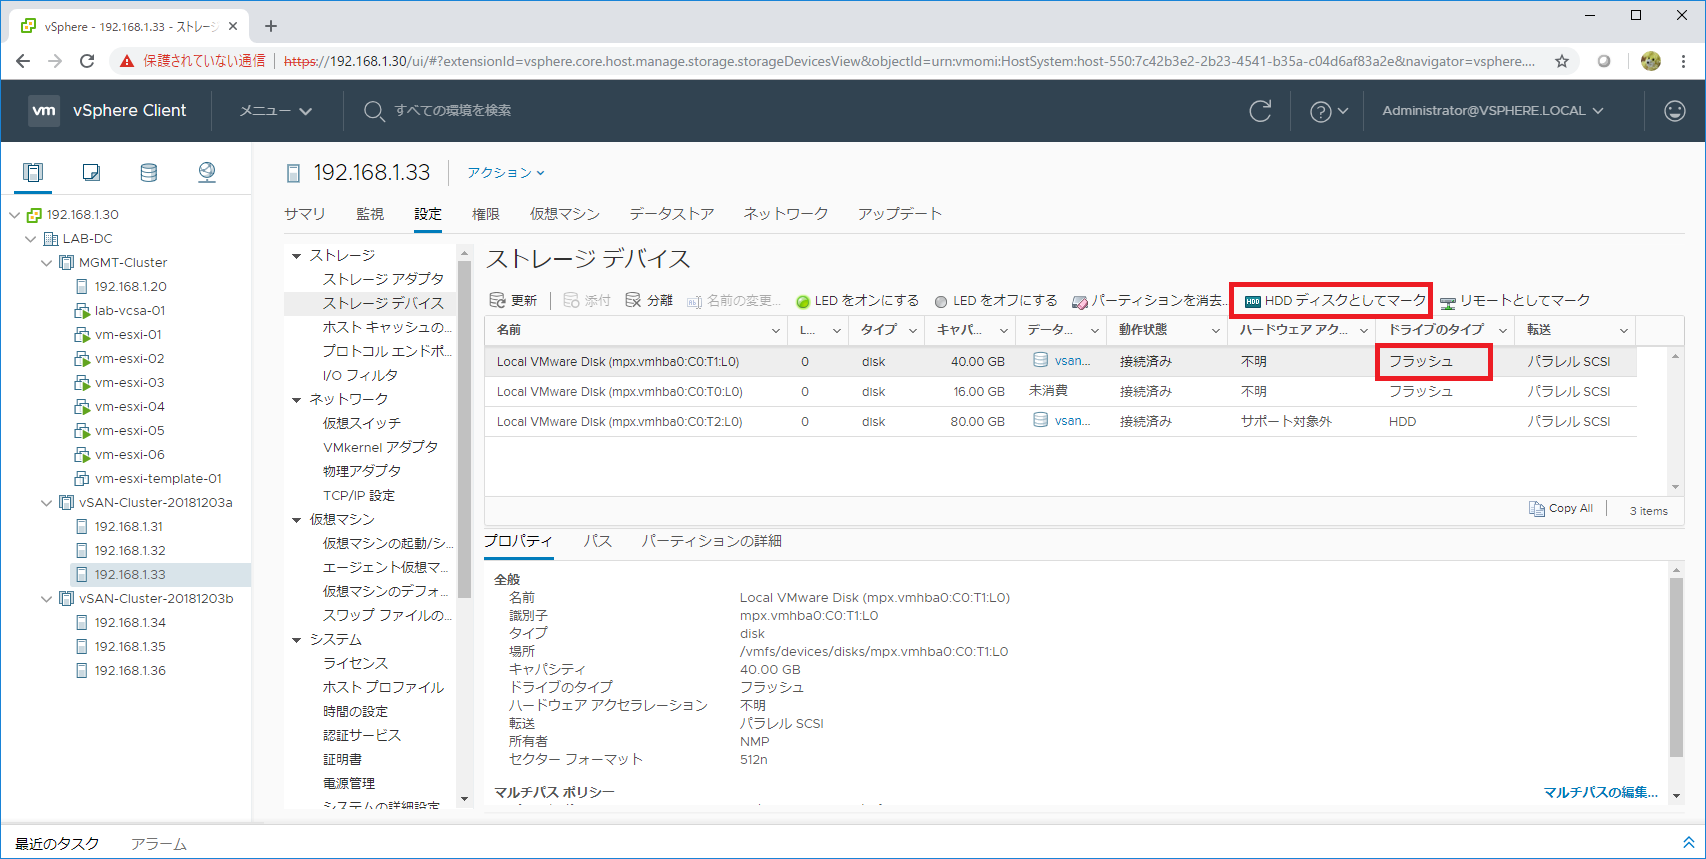Click the 更新 refresh toolbar button
The width and height of the screenshot is (1706, 859).
513,300
